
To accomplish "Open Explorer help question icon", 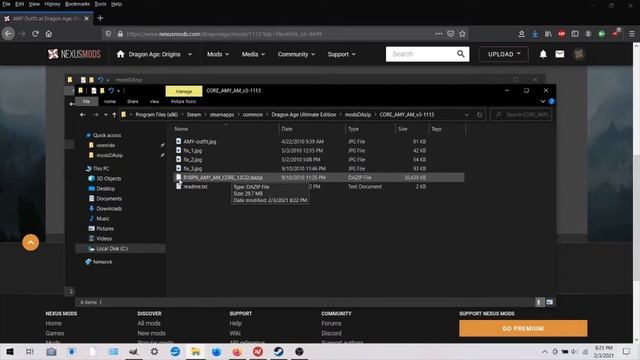I will pos(551,101).
